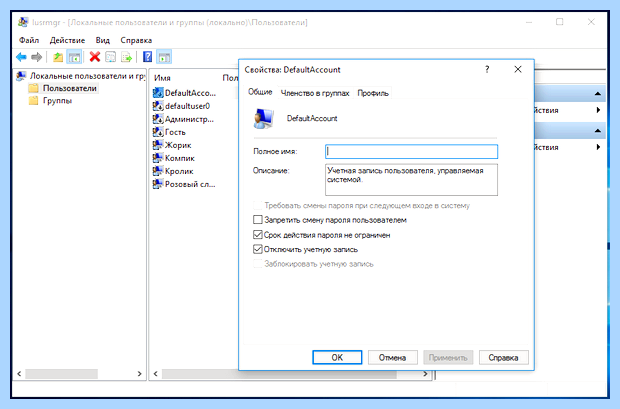Toggle Требовать смены пароля checkbox
The height and width of the screenshot is (409, 620).
click(257, 206)
